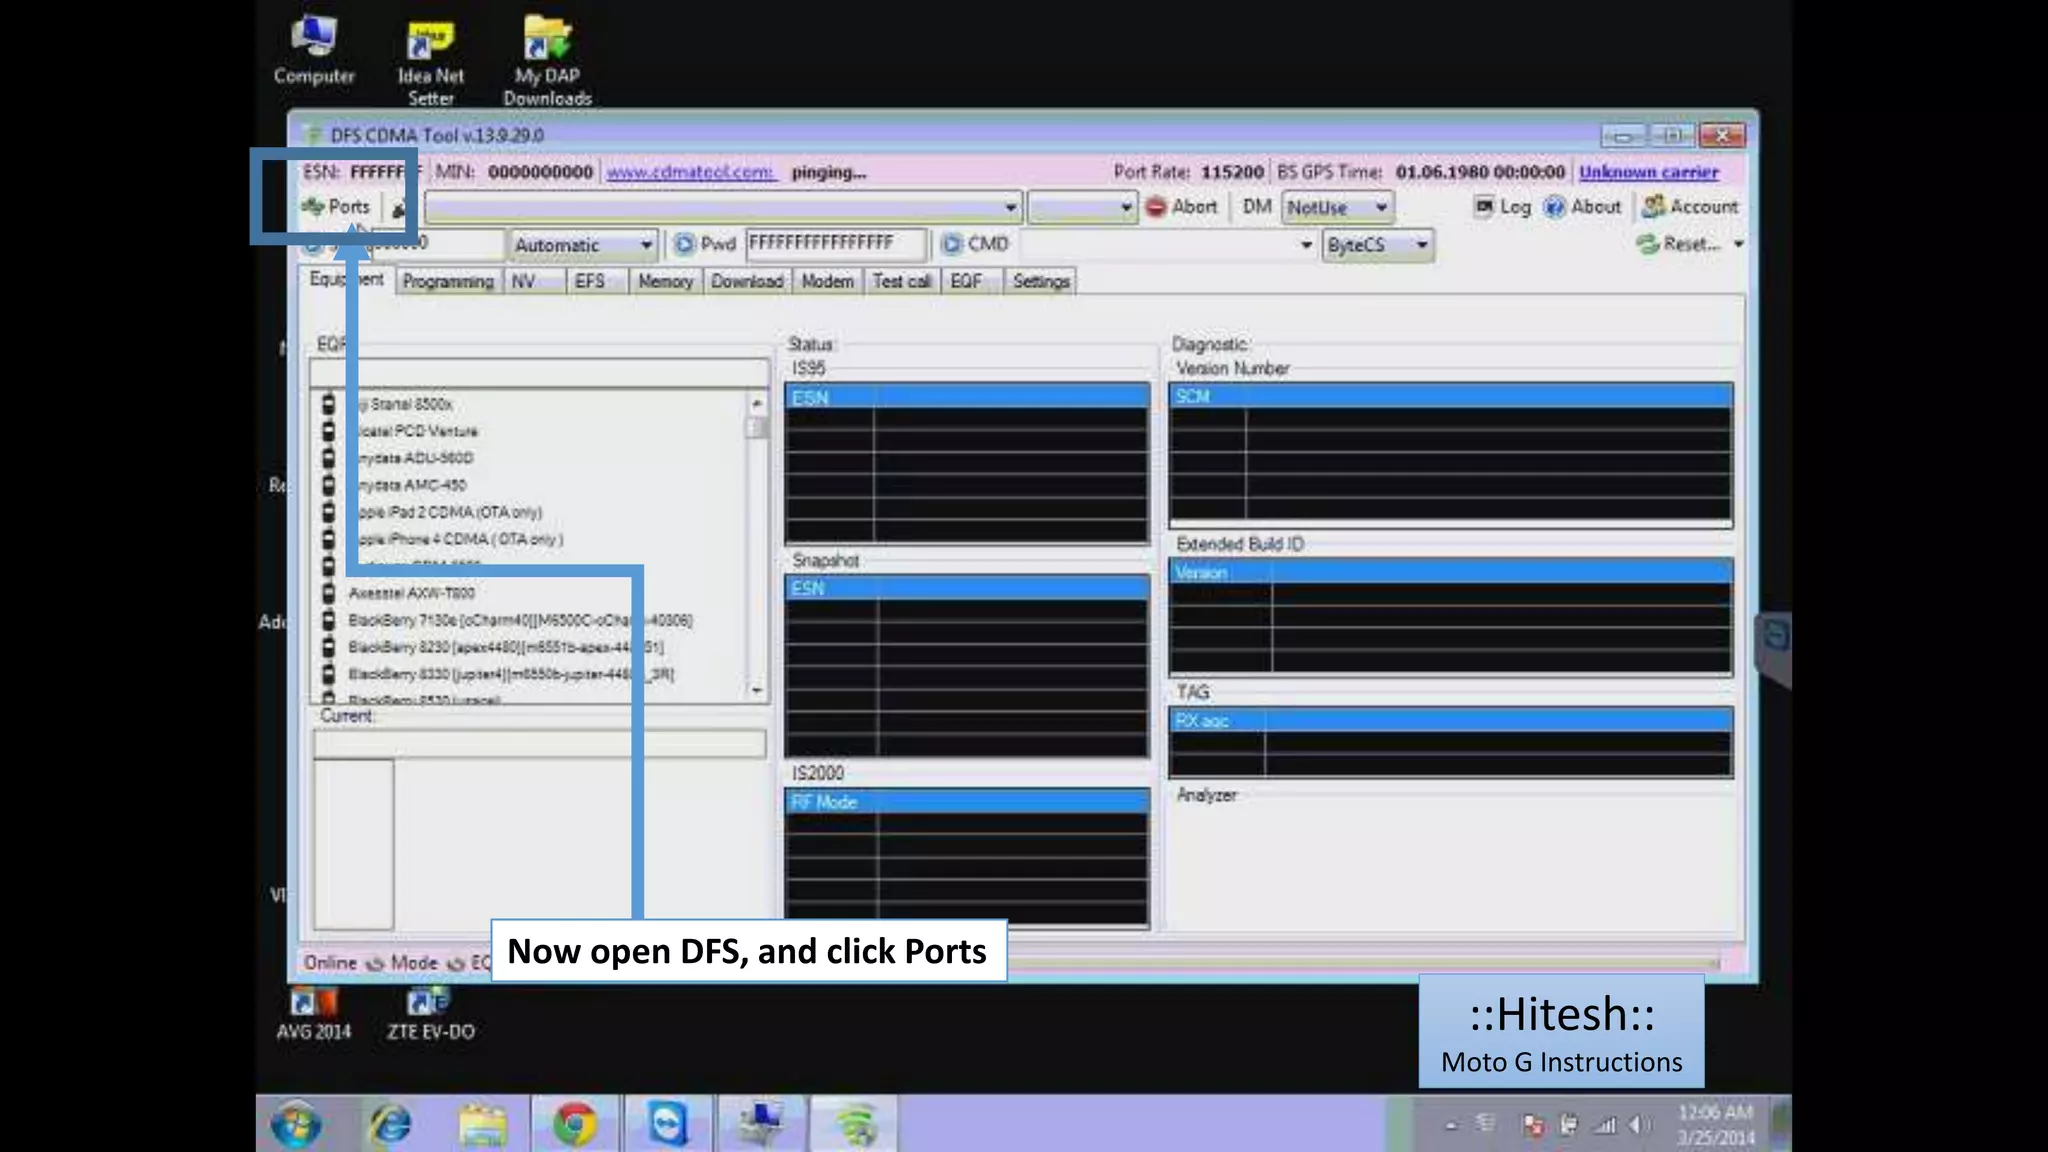Click the DFS tool taskbar icon

pyautogui.click(x=855, y=1124)
